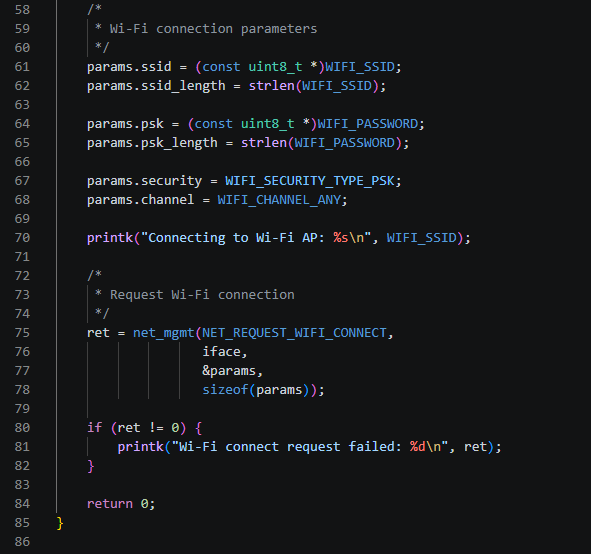Click 'params.ssid_length' on line 62

156,86
